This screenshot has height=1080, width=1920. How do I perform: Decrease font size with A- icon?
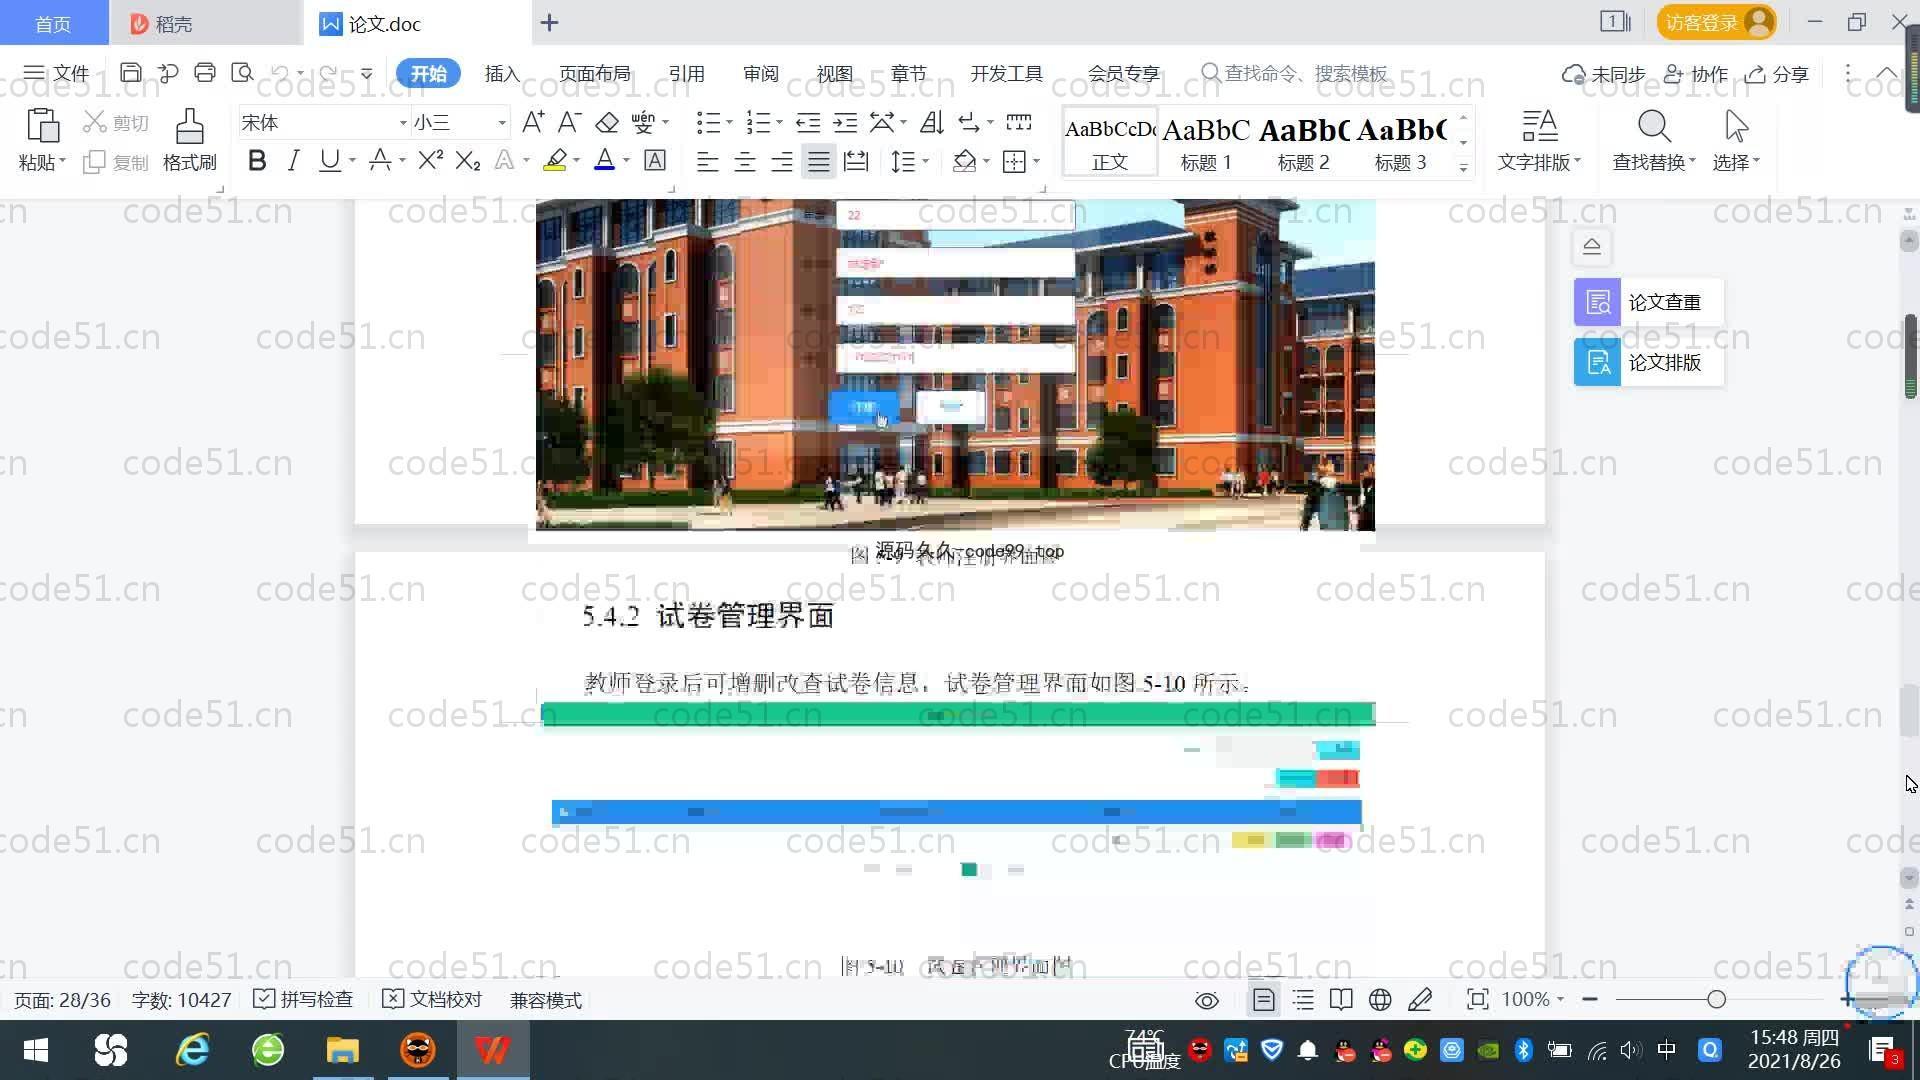pos(569,122)
